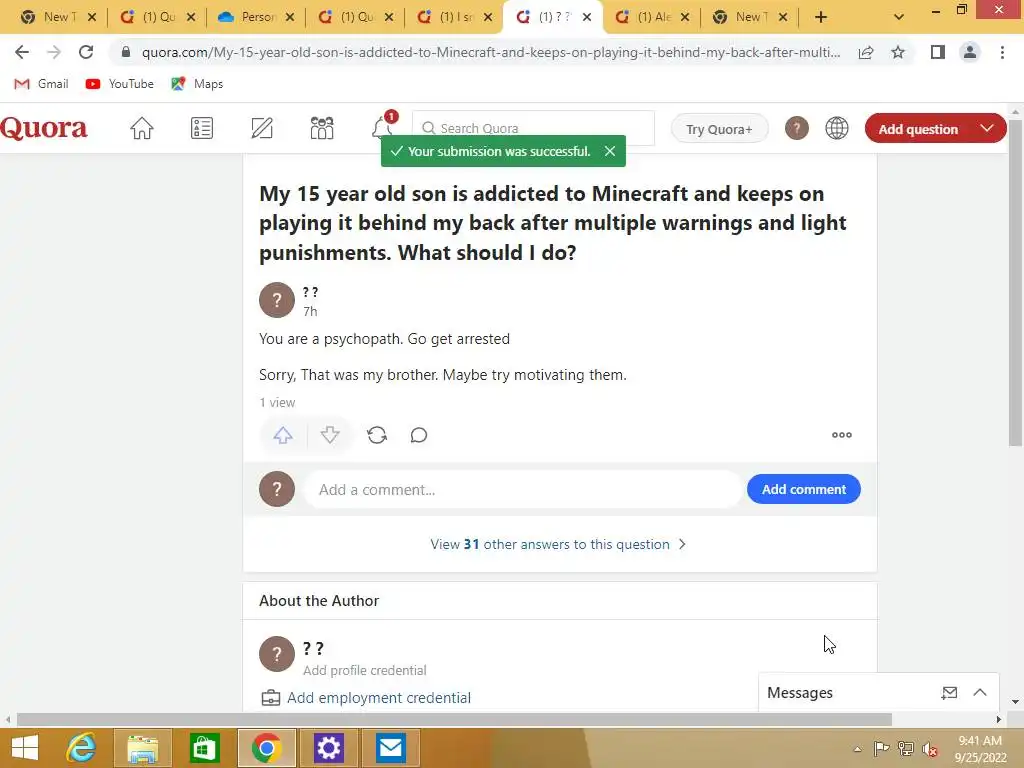Dismiss the submission successful notification
The height and width of the screenshot is (768, 1024).
pyautogui.click(x=609, y=151)
